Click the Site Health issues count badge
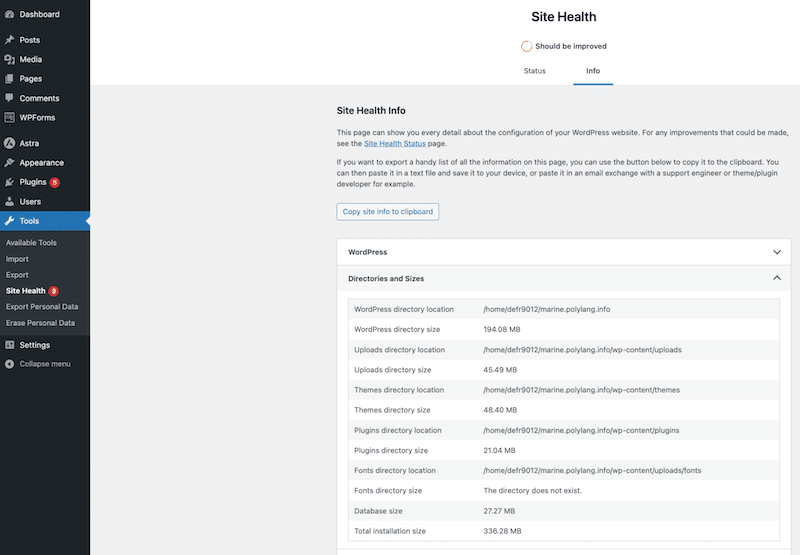800x555 pixels. coord(54,291)
